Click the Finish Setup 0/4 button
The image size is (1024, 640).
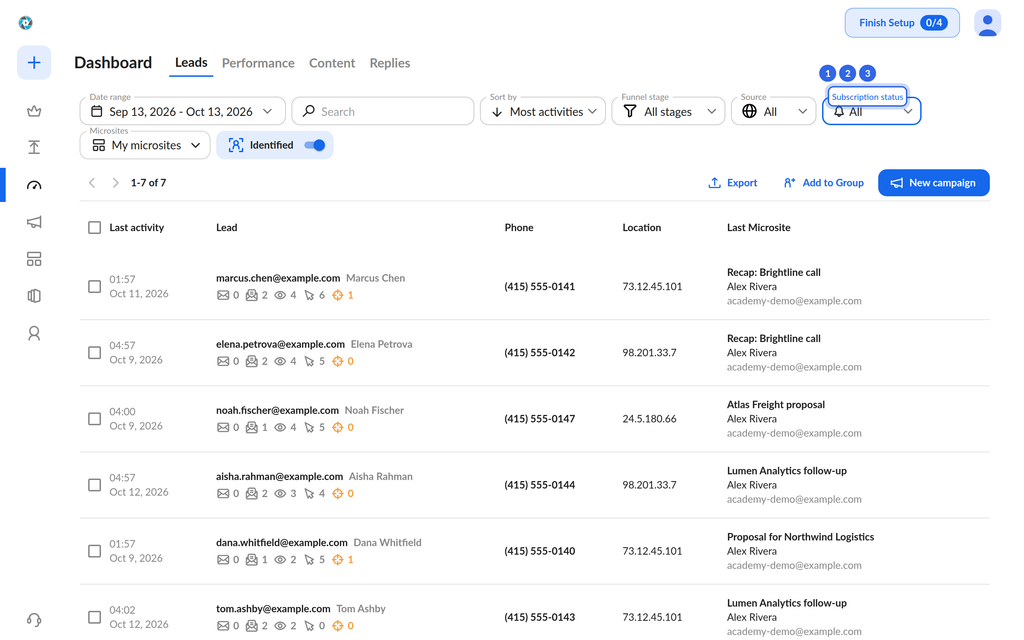902,23
